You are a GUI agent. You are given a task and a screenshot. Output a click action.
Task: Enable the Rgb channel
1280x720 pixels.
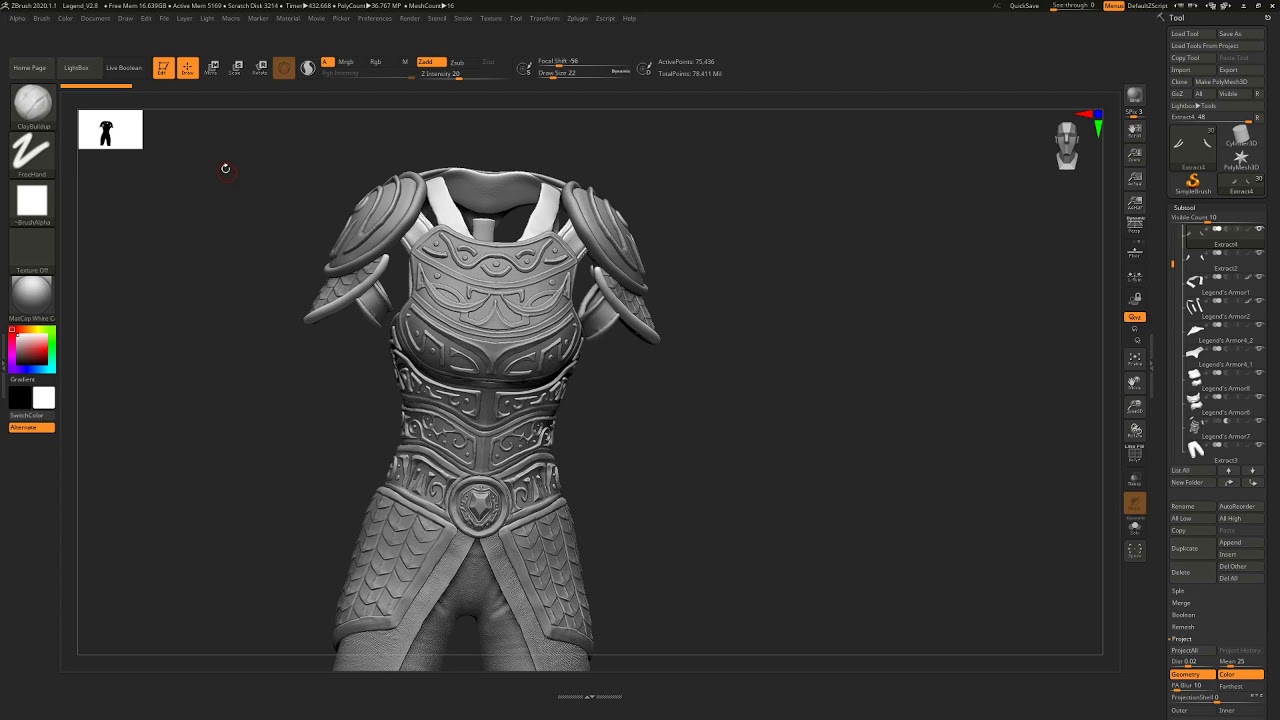[x=376, y=62]
